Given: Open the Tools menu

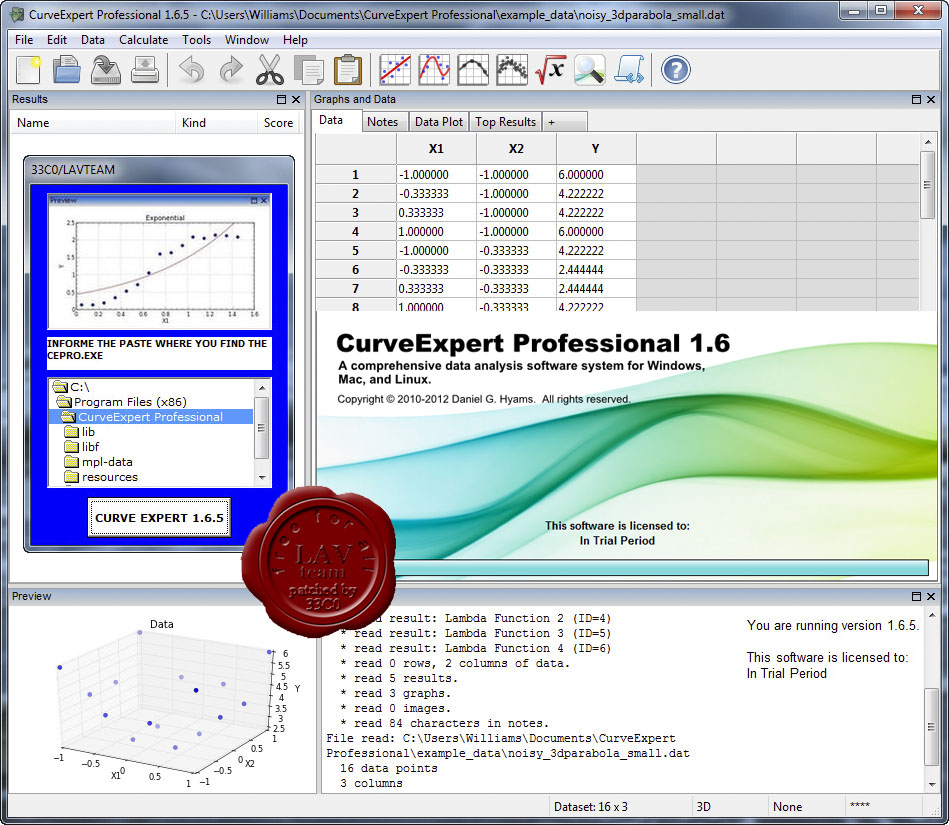Looking at the screenshot, I should (196, 40).
